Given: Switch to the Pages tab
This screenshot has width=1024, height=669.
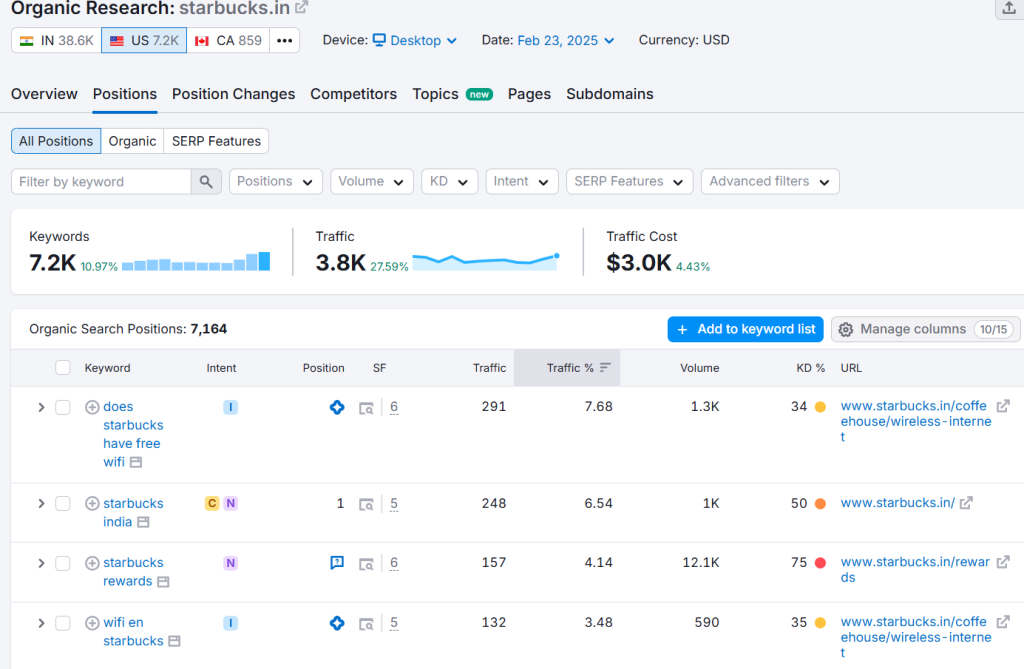Looking at the screenshot, I should [529, 94].
